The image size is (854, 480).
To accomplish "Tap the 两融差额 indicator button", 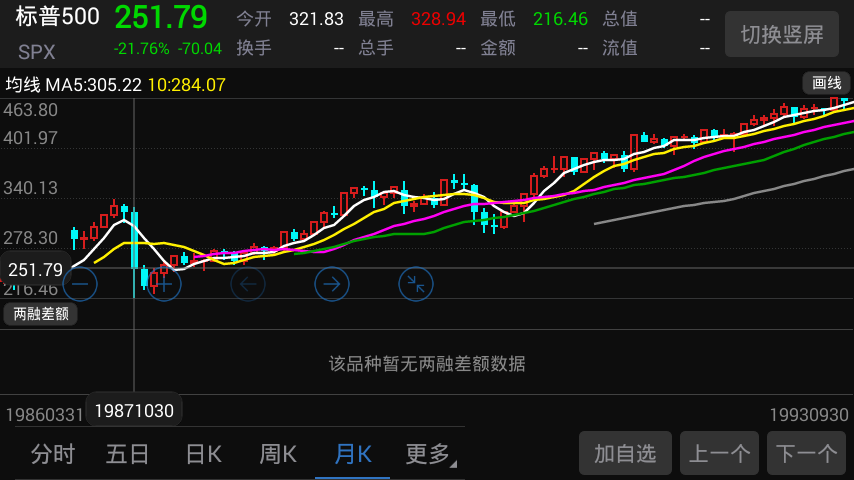I will (x=41, y=314).
